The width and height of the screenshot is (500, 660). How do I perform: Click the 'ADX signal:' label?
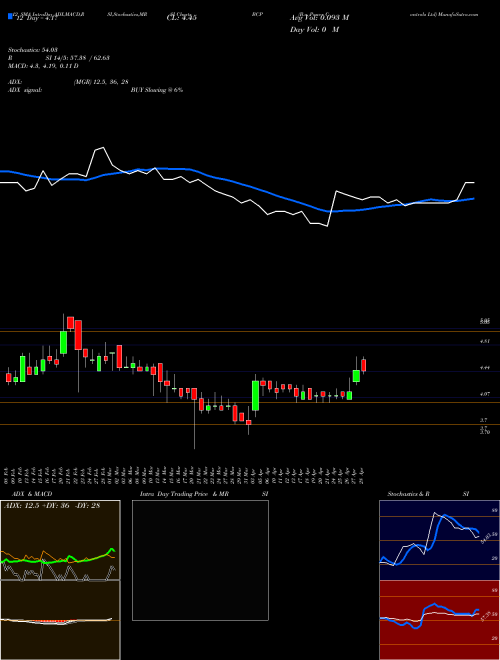[25, 90]
